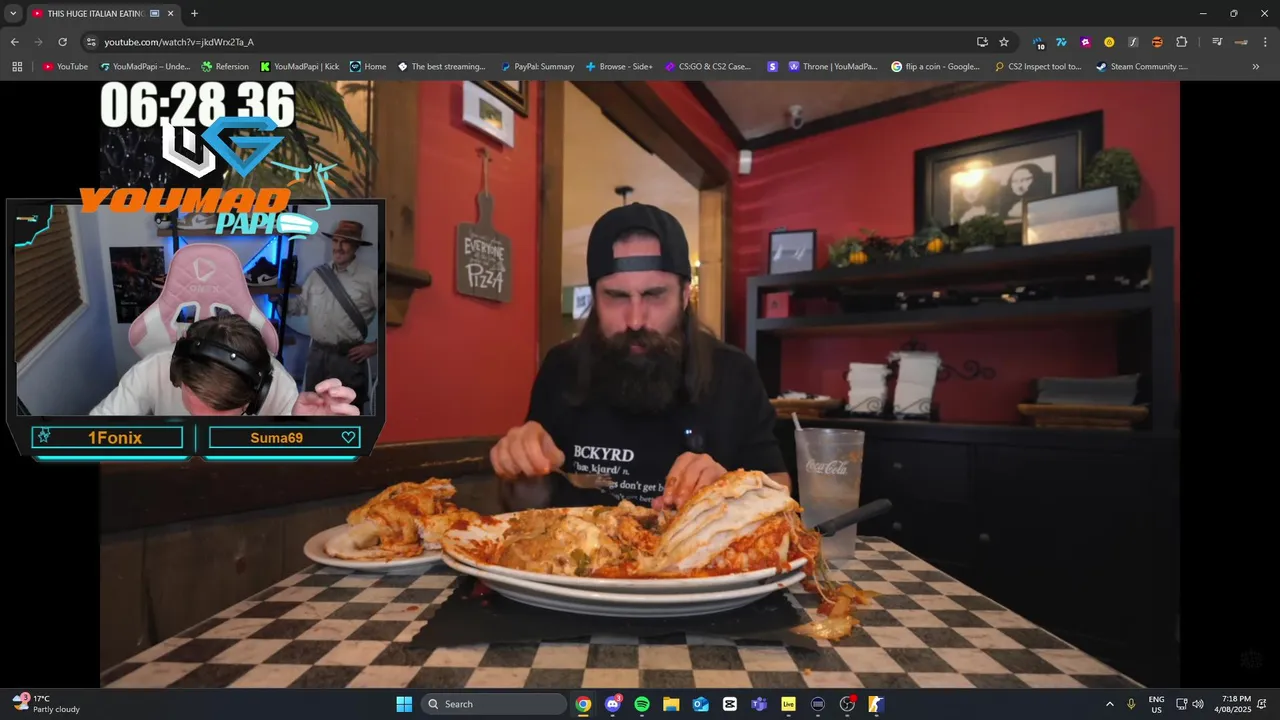Open Discord from the taskbar

(613, 704)
